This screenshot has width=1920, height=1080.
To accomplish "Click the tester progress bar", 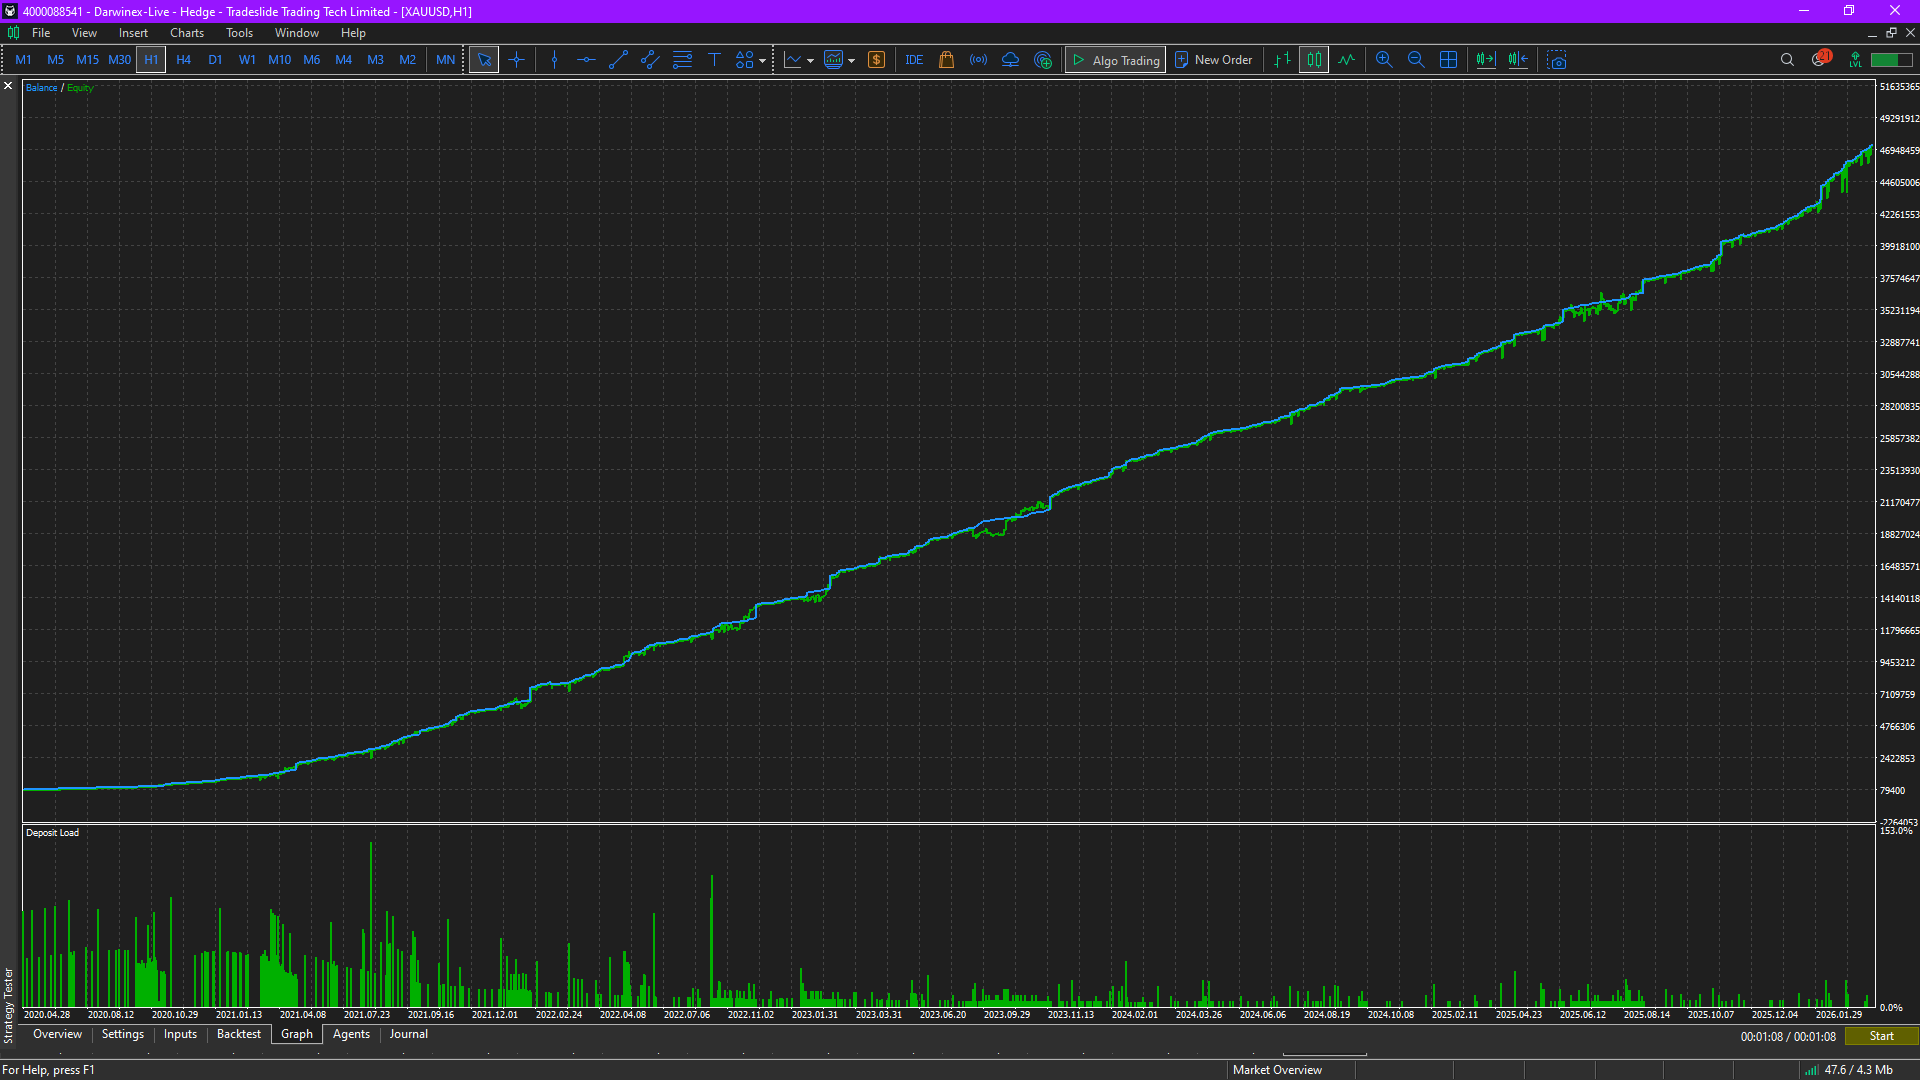I will tap(1324, 1054).
